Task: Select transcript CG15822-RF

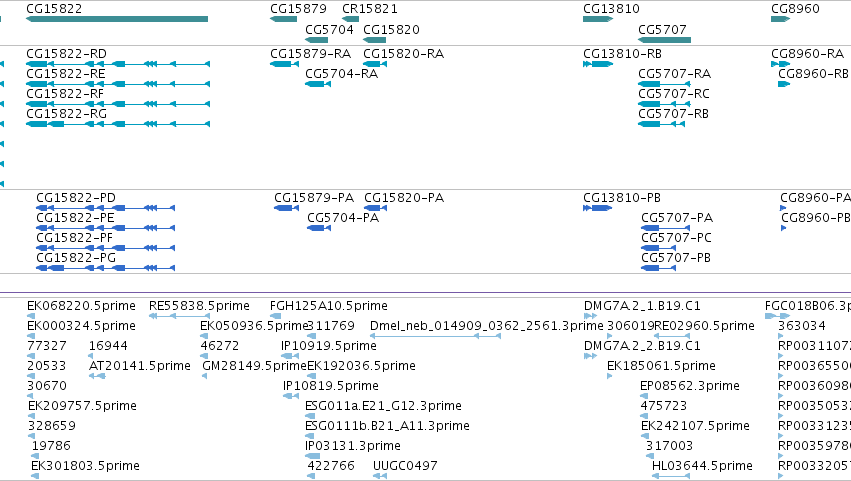Action: [x=118, y=104]
